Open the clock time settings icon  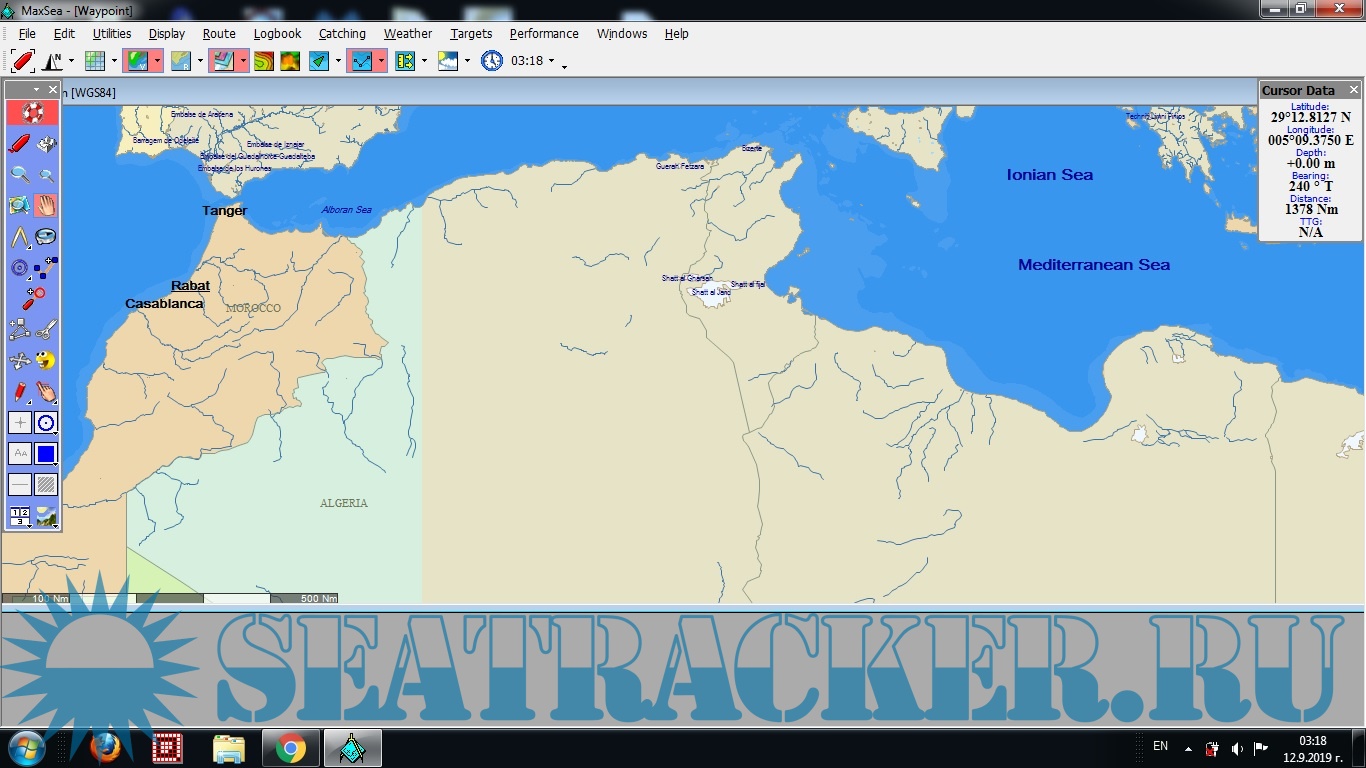coord(491,61)
